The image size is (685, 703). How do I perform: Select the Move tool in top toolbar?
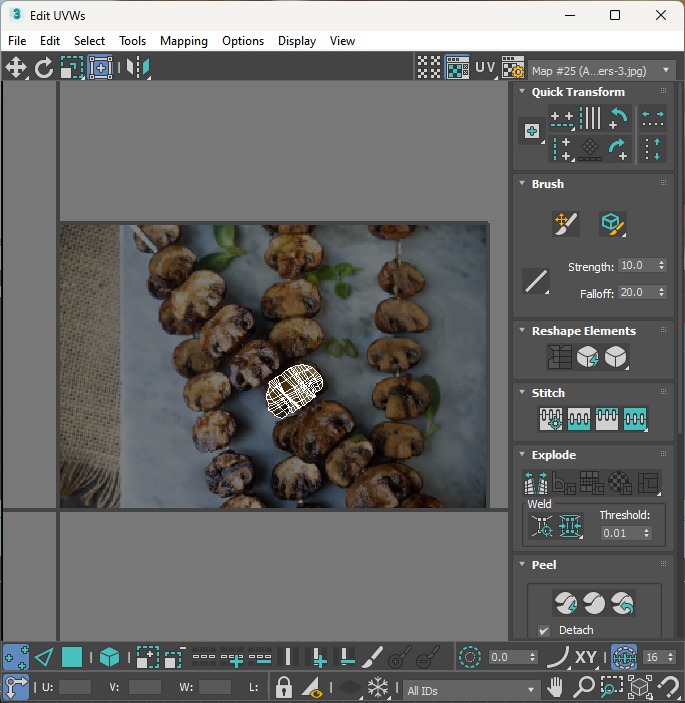(16, 68)
